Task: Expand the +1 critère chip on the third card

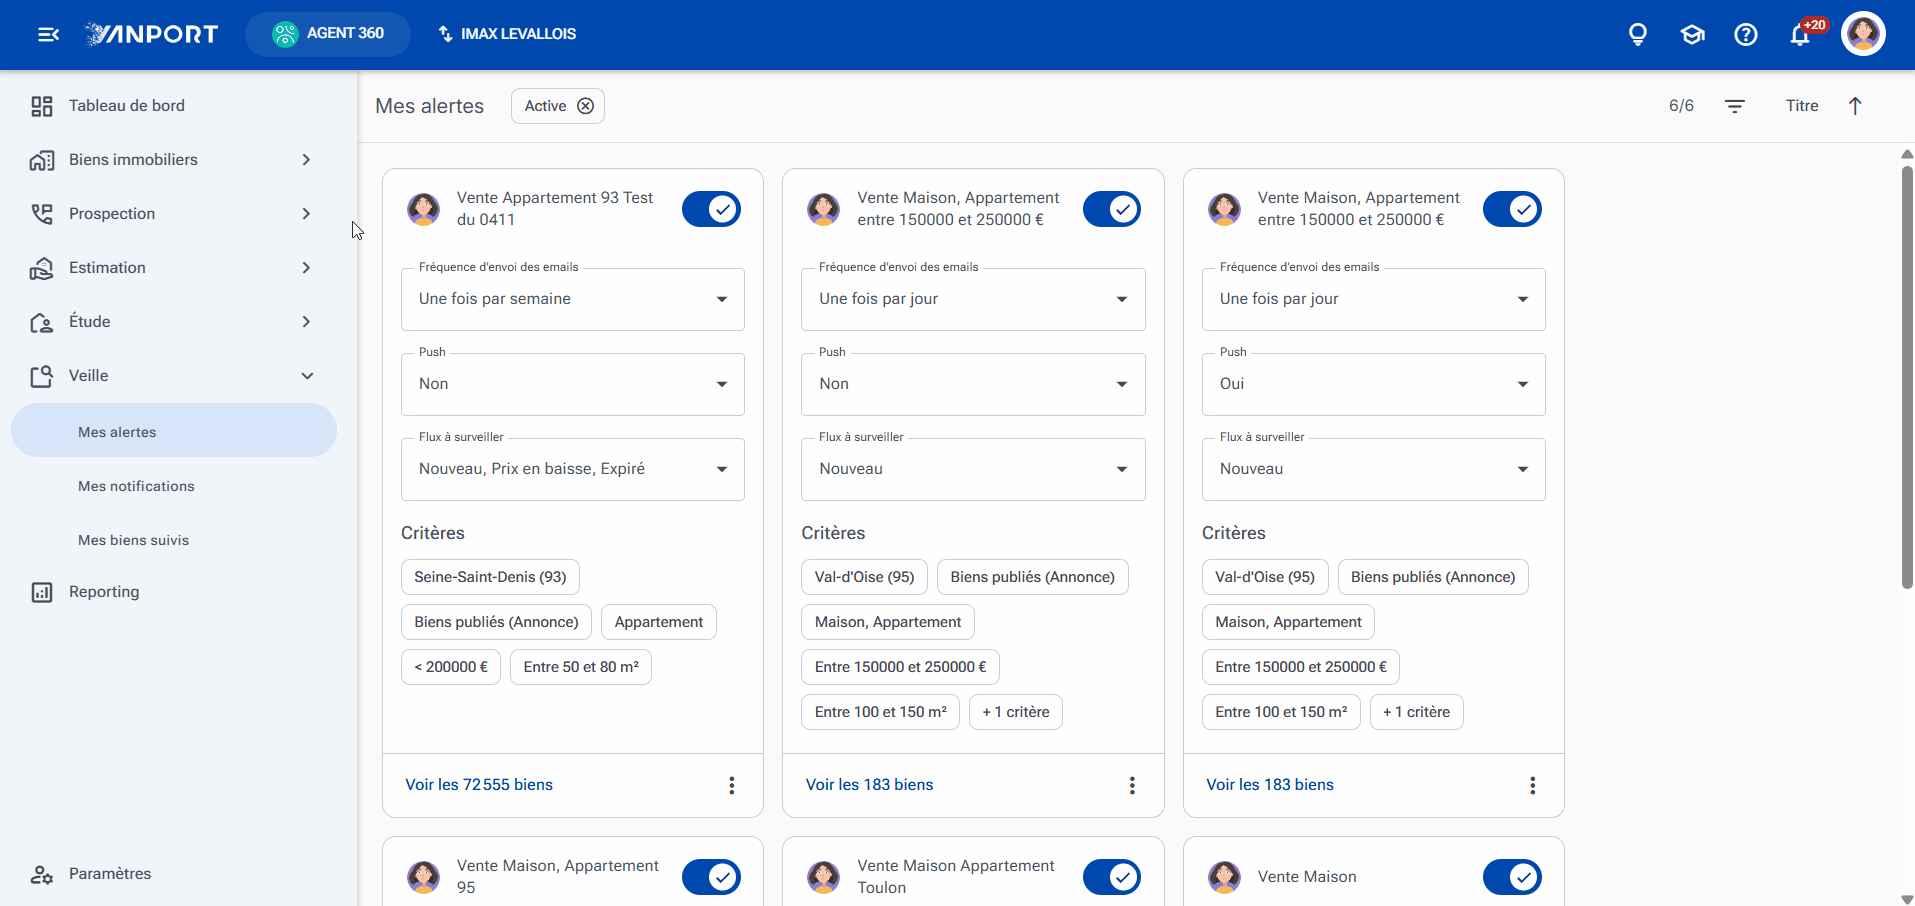Action: (x=1416, y=712)
